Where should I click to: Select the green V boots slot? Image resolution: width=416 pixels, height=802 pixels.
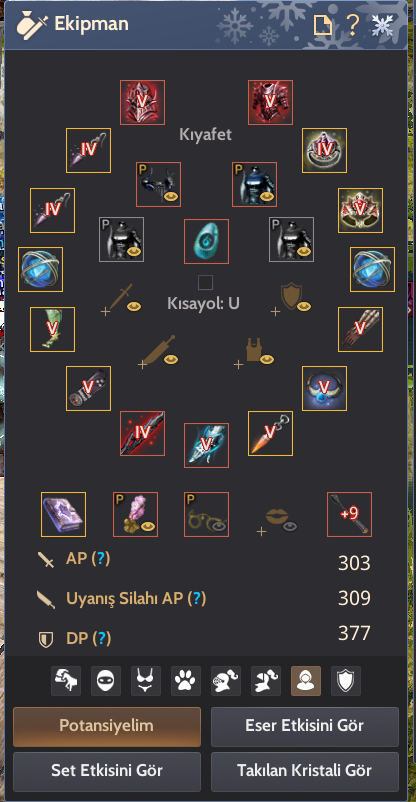[52, 329]
